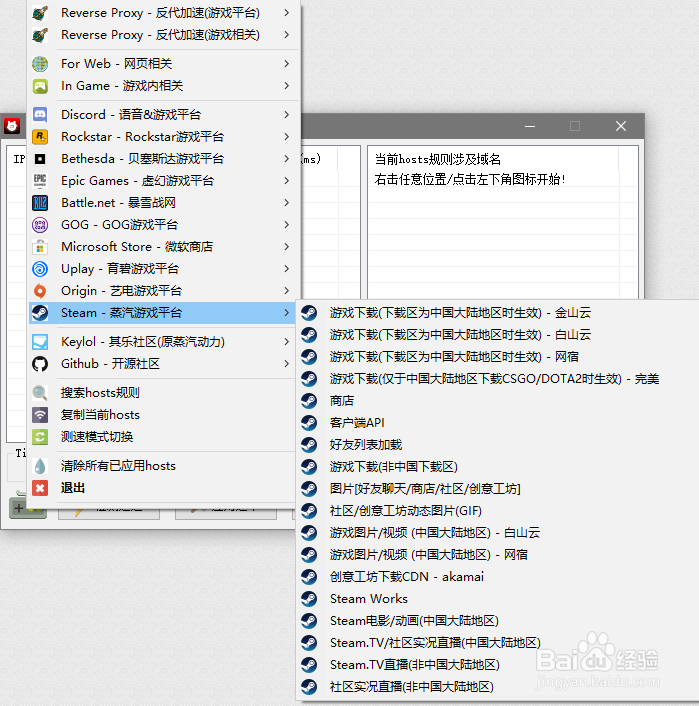The width and height of the screenshot is (699, 706).
Task: Minimize the hosts tool window
Action: 530,127
